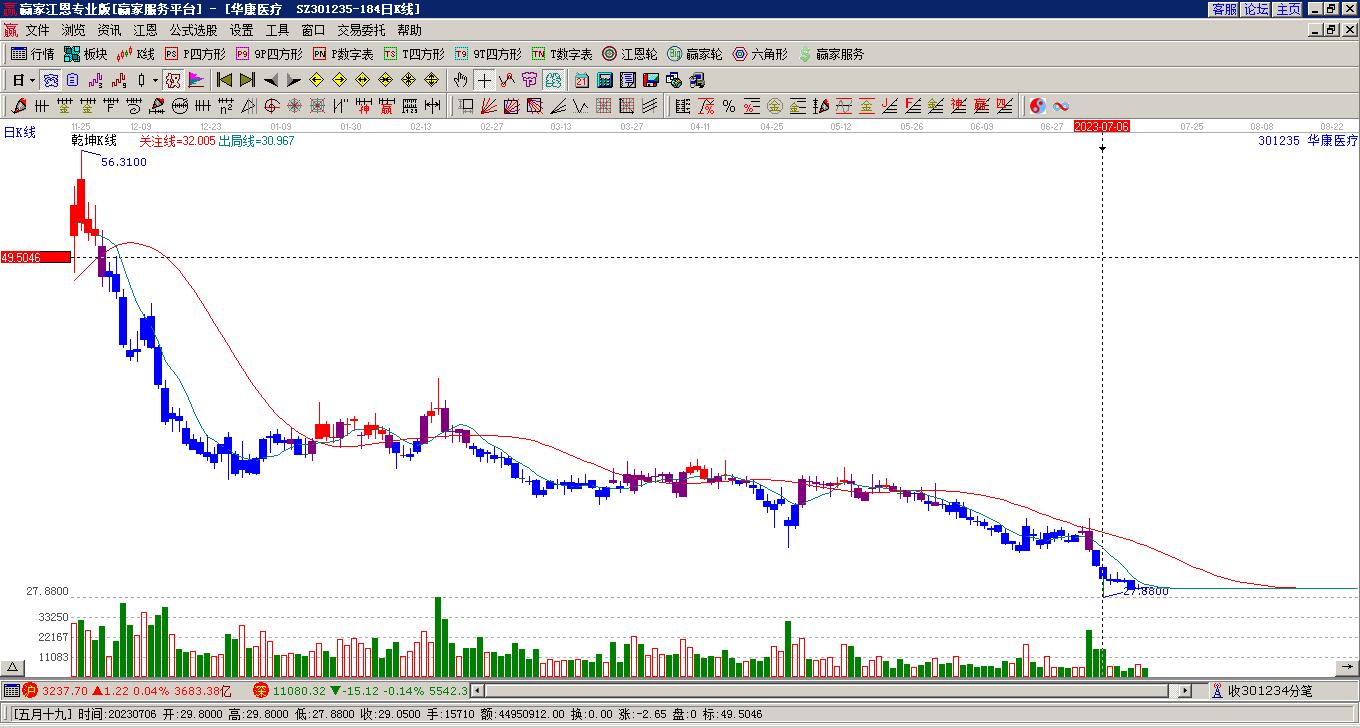Click the flag icon in toolbar

(196, 80)
